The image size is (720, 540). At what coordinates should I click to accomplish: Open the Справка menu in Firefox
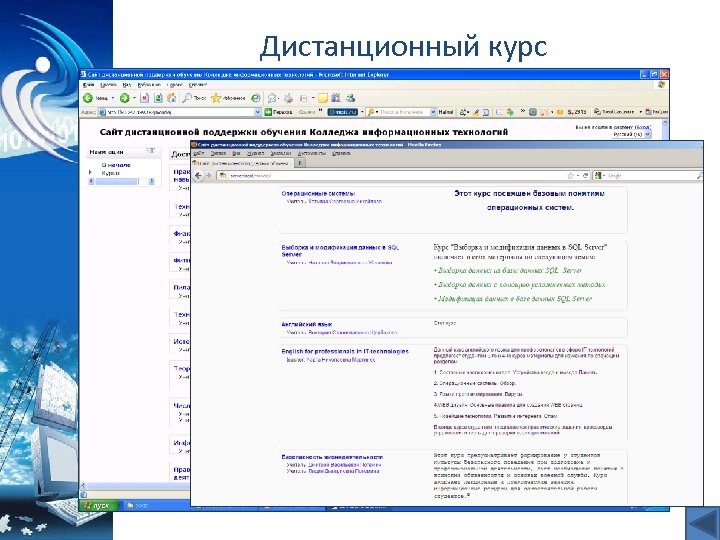click(x=341, y=153)
